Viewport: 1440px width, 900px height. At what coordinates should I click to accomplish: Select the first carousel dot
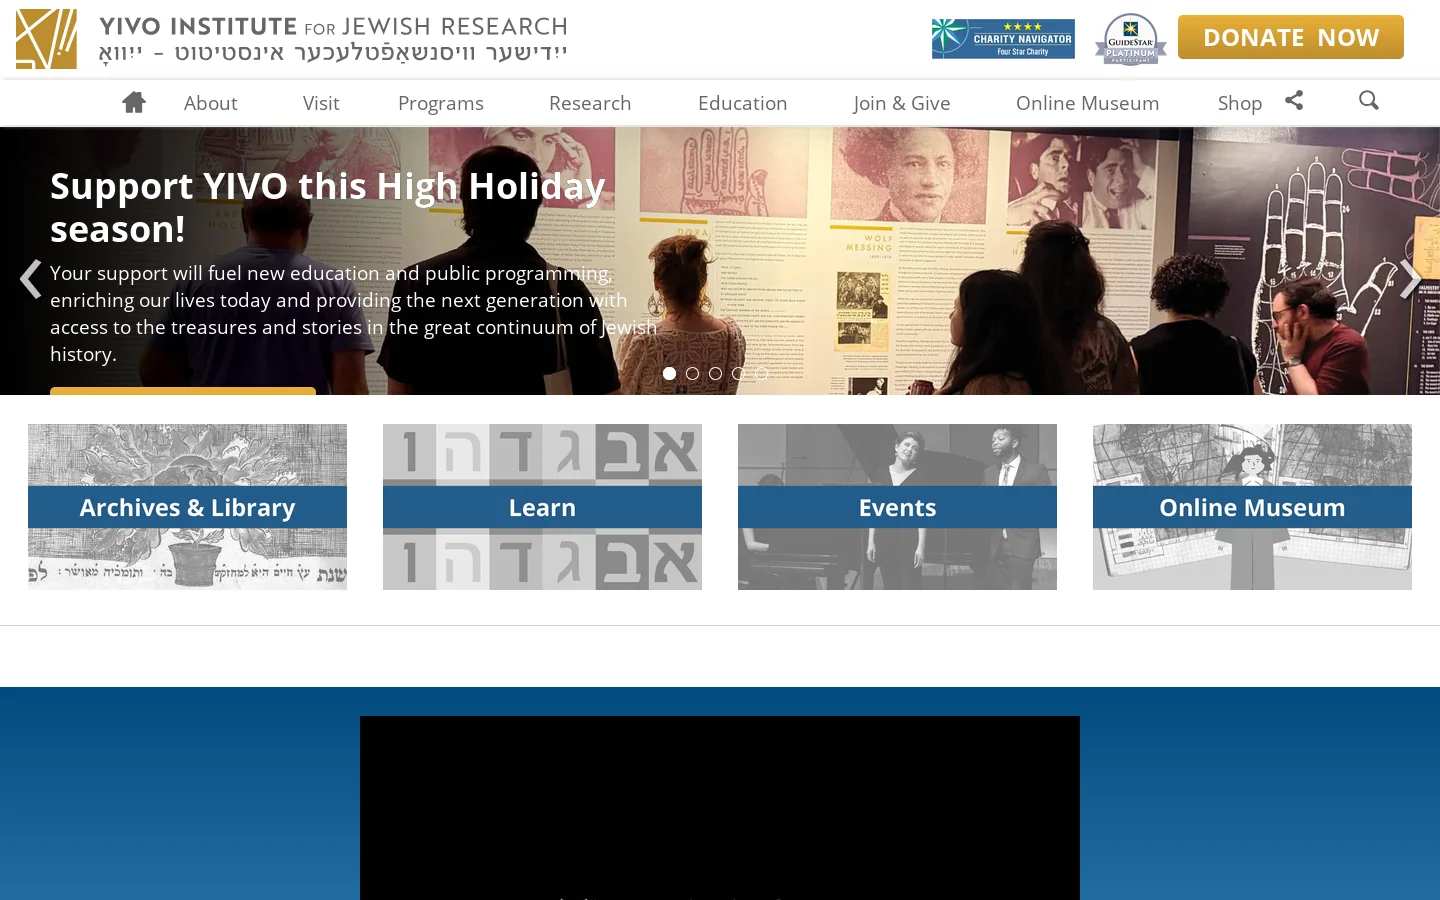[x=669, y=373]
